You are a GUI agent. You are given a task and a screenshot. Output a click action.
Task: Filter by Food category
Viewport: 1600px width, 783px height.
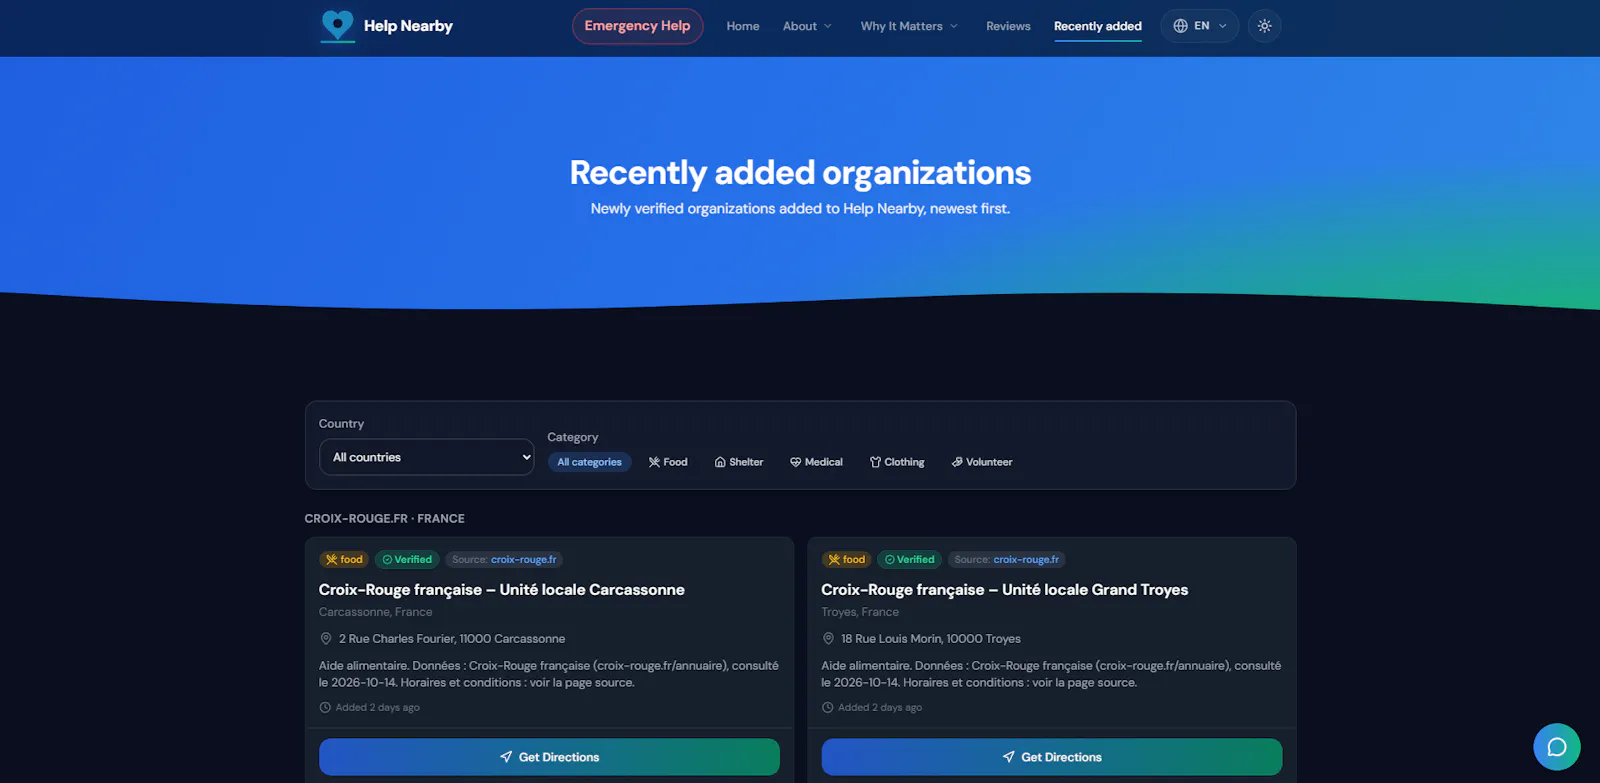click(668, 462)
